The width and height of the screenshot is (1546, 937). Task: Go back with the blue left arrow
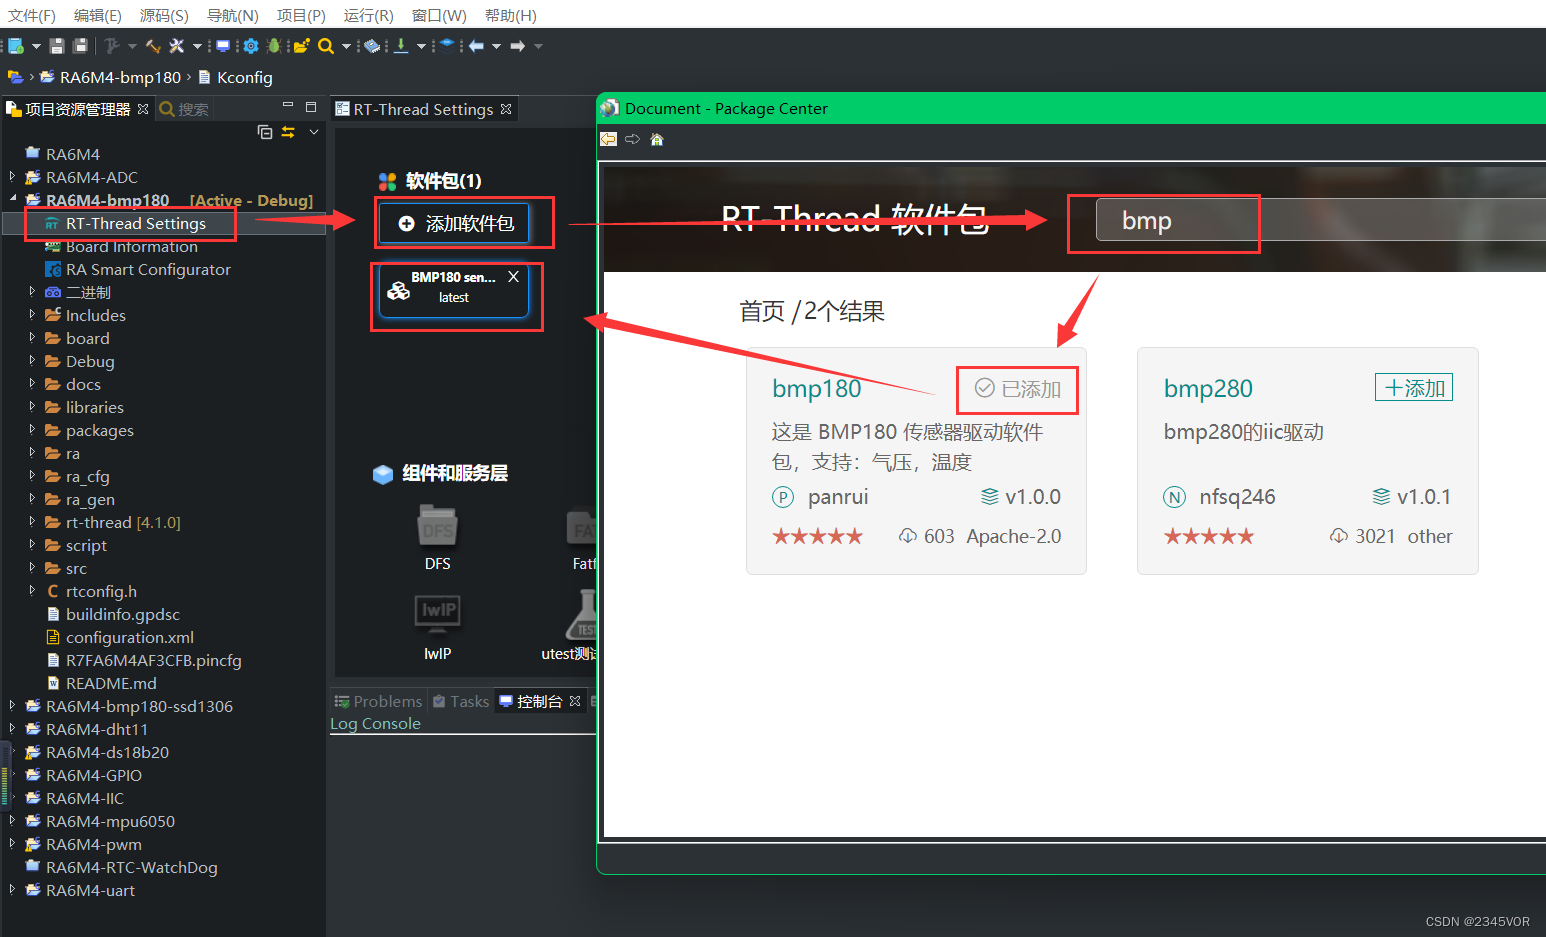(x=476, y=46)
